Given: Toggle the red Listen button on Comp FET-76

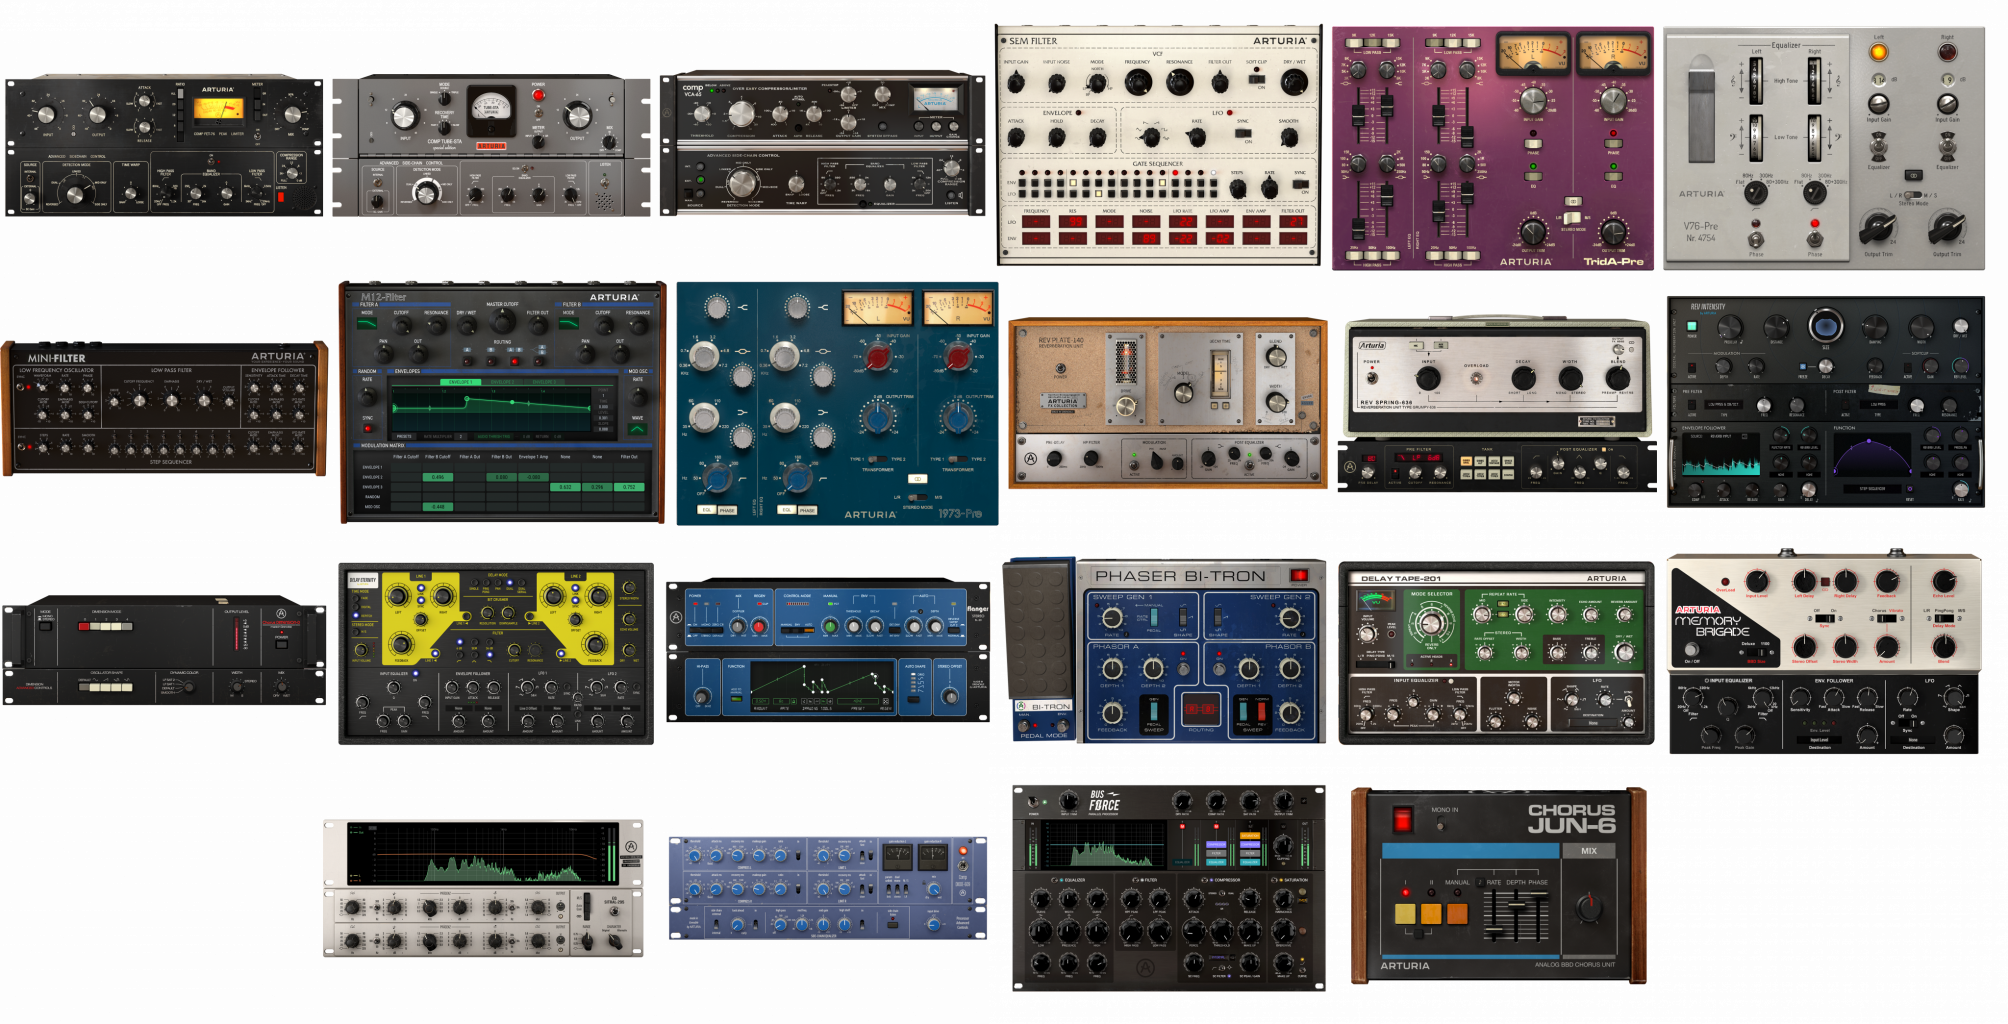Looking at the screenshot, I should 280,198.
